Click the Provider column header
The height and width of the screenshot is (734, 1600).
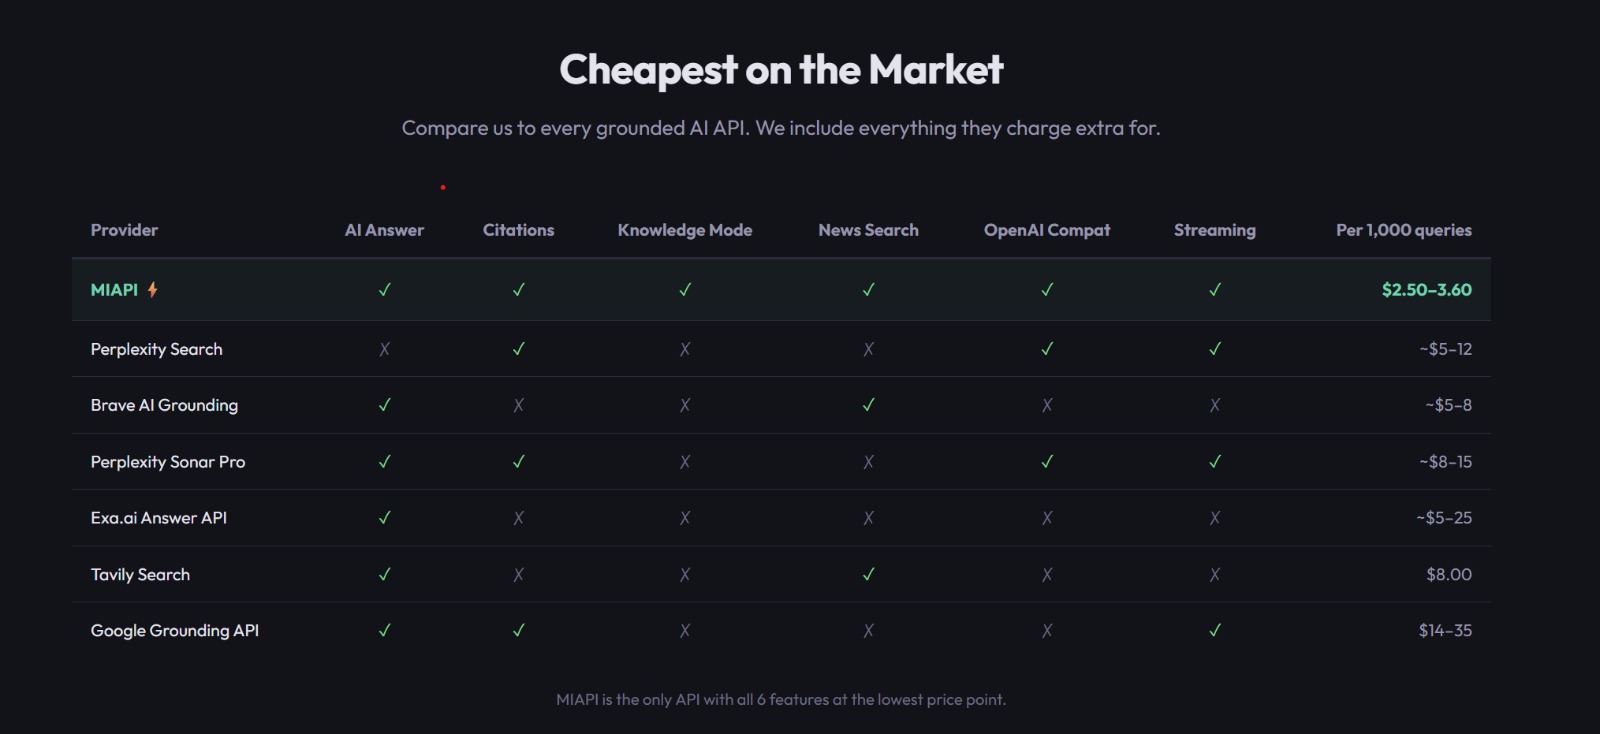124,230
